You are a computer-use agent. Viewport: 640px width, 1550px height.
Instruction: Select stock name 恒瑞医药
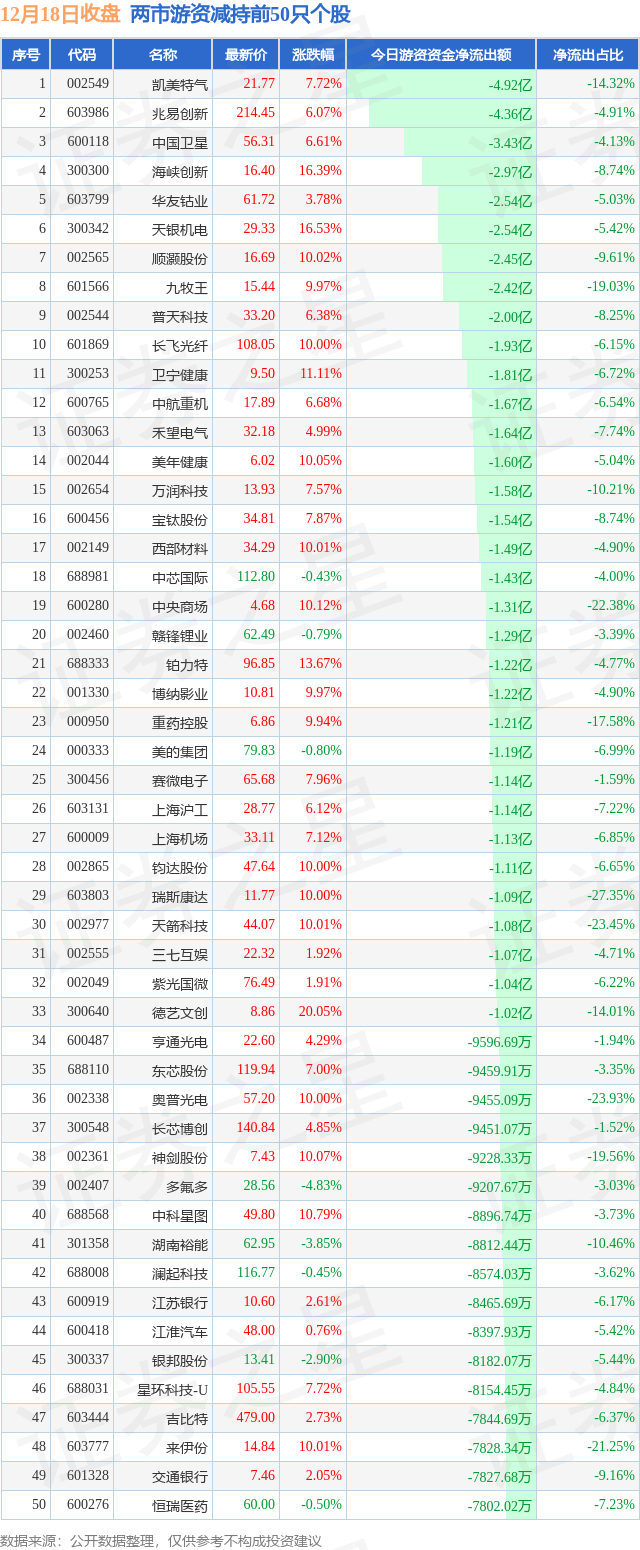(180, 1505)
